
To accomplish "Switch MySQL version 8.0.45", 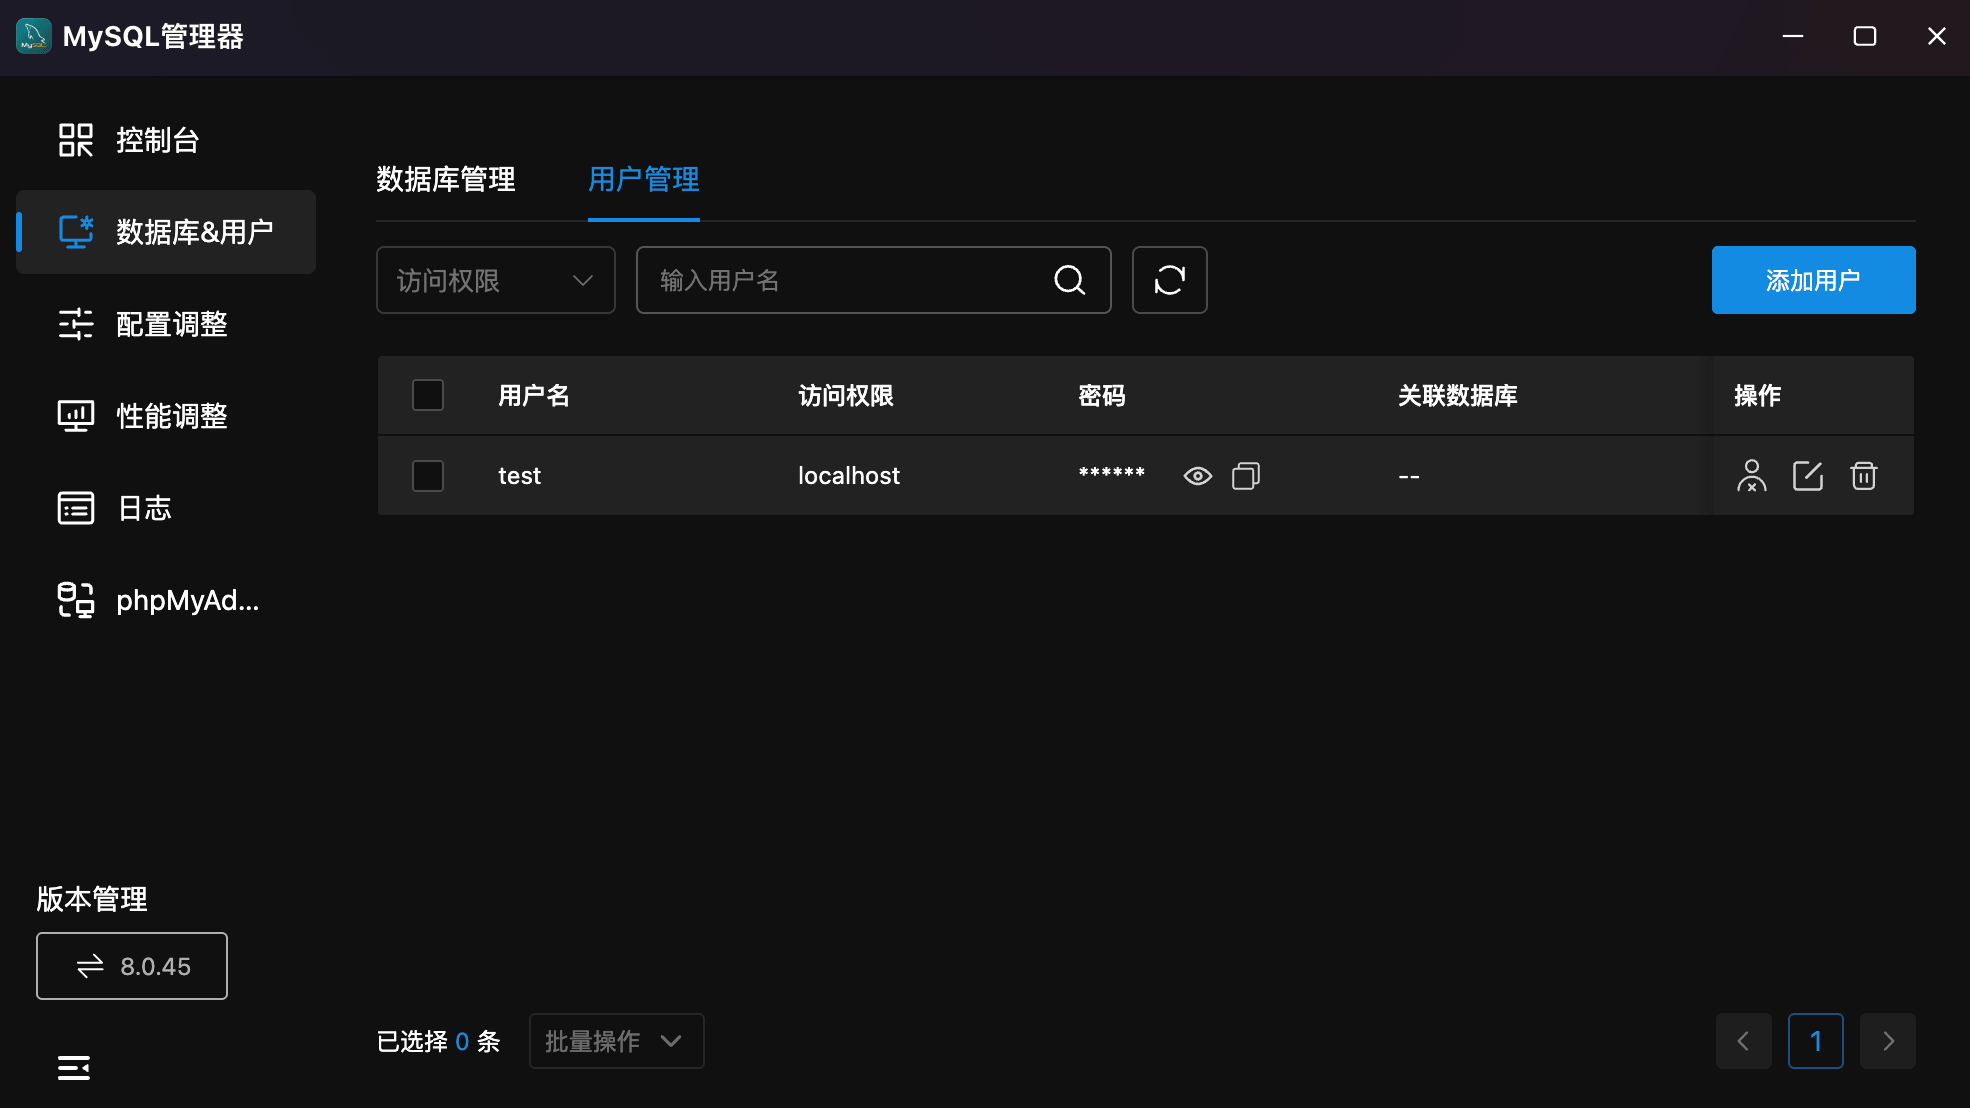I will (x=132, y=966).
